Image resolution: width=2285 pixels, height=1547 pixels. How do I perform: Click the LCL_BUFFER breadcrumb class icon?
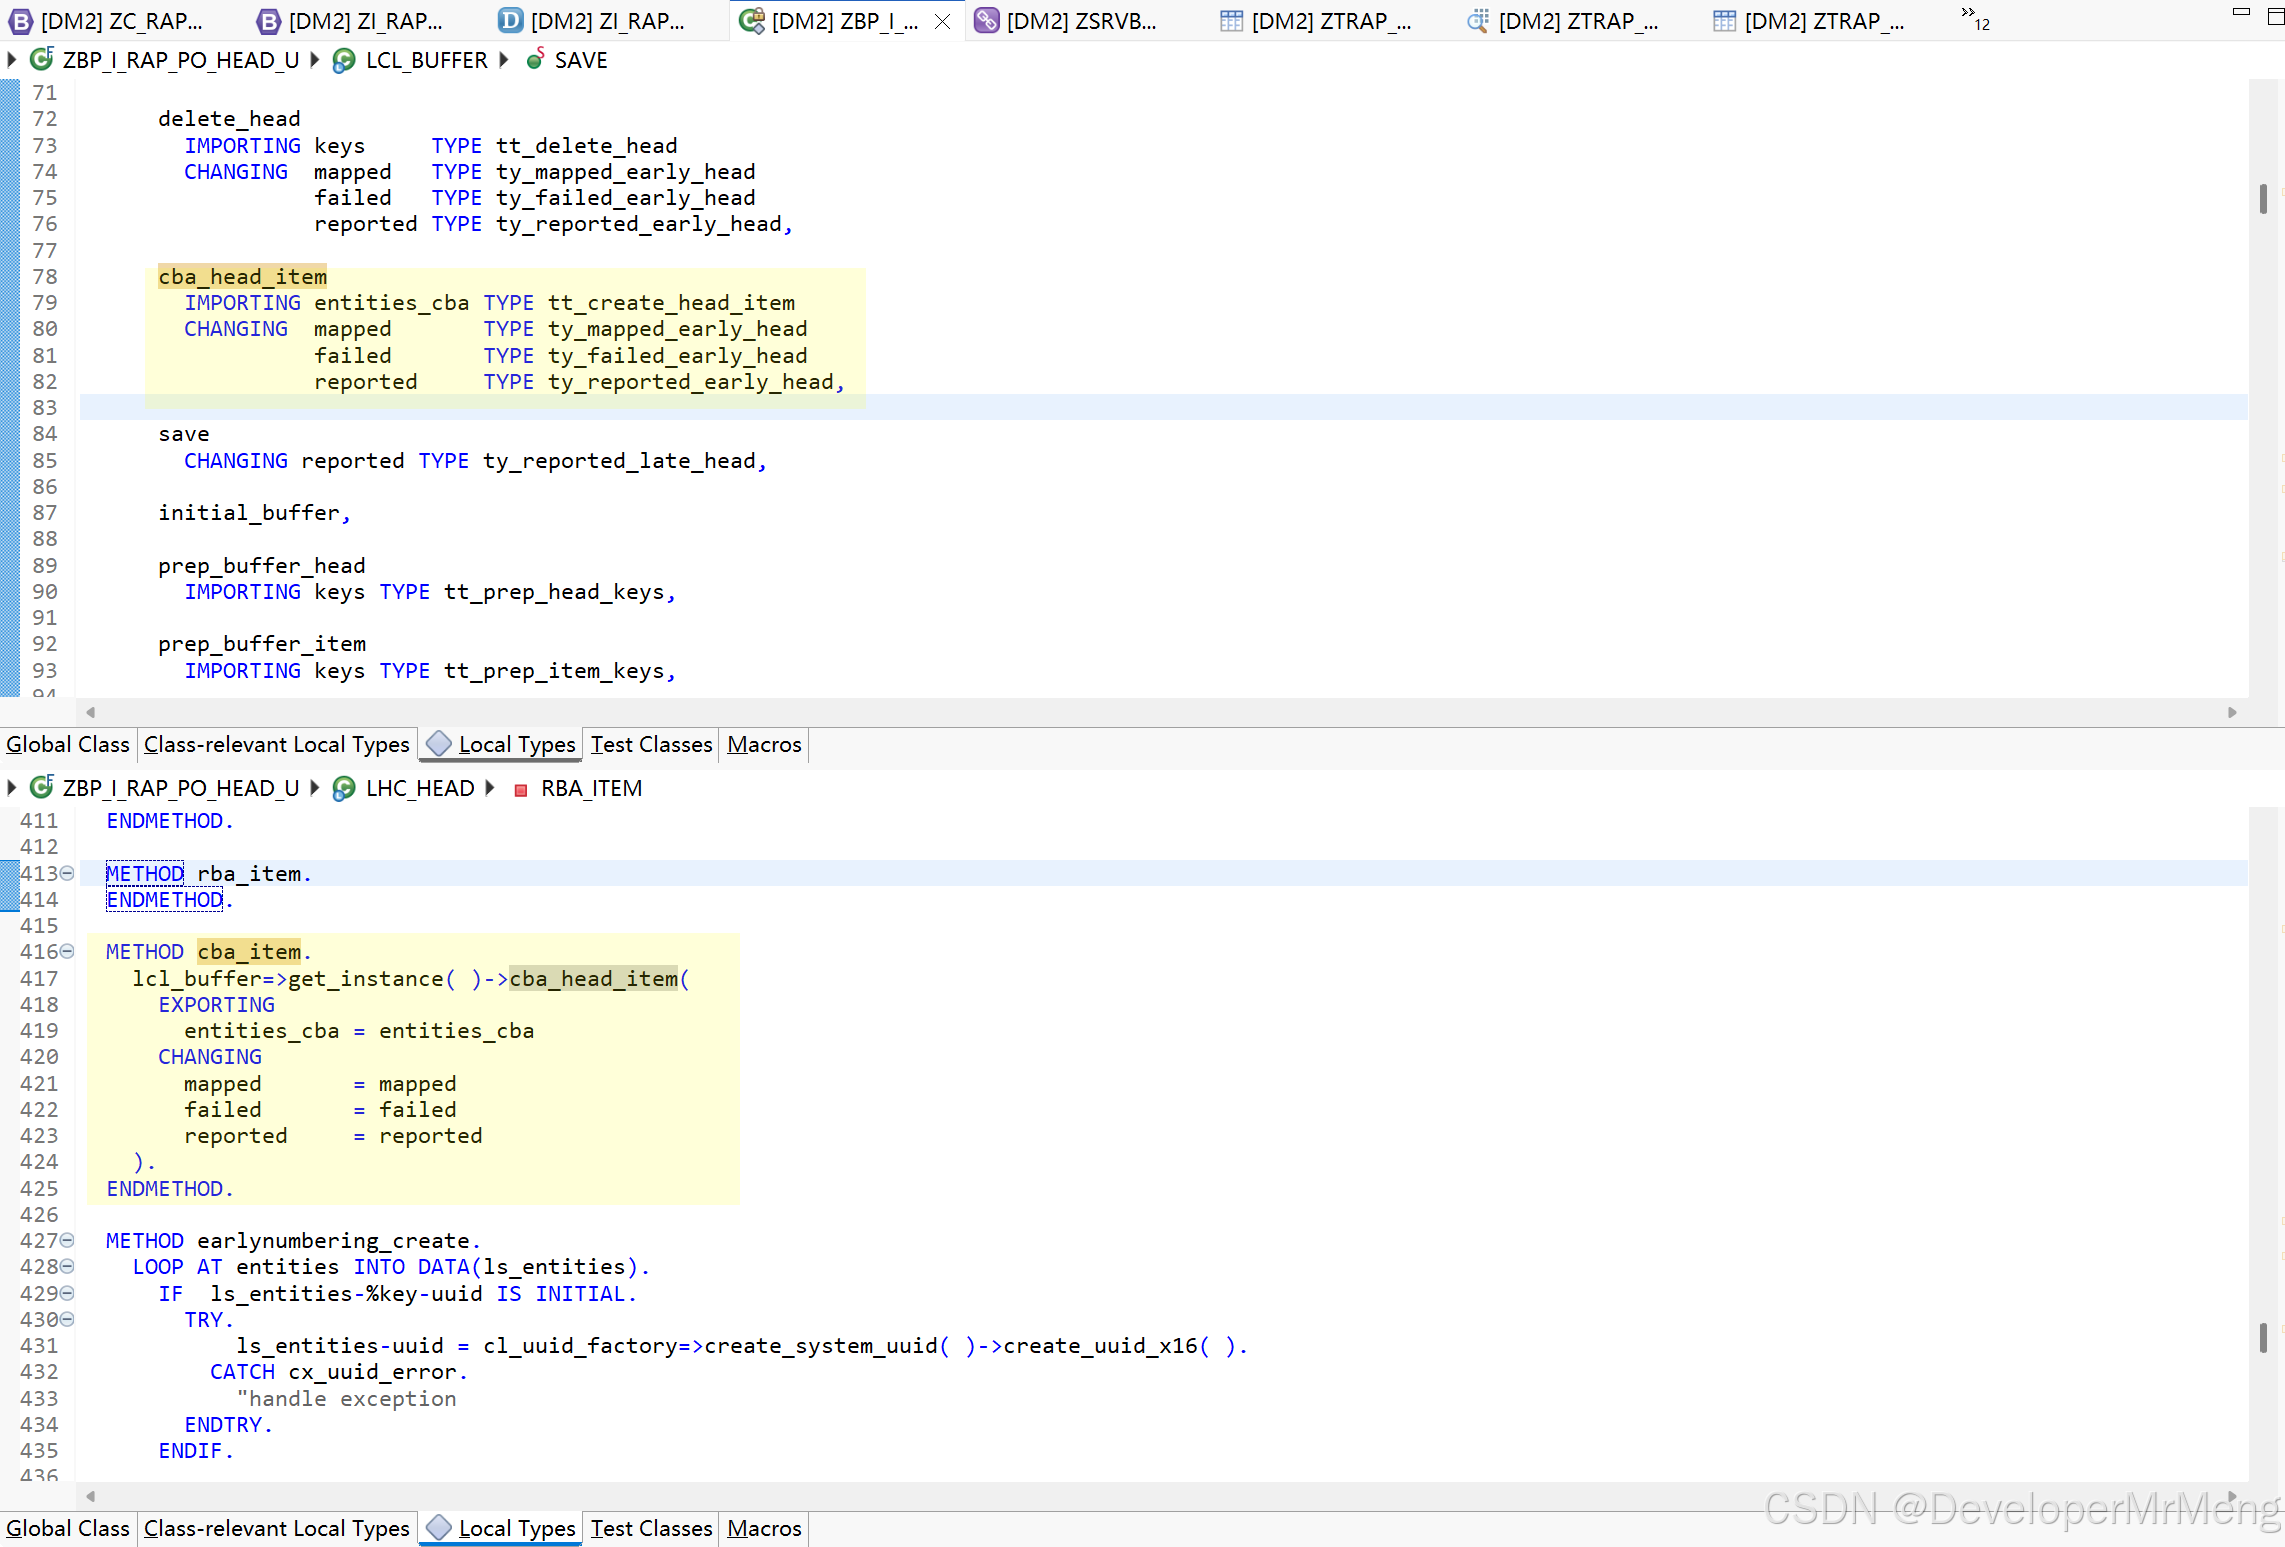pos(344,61)
